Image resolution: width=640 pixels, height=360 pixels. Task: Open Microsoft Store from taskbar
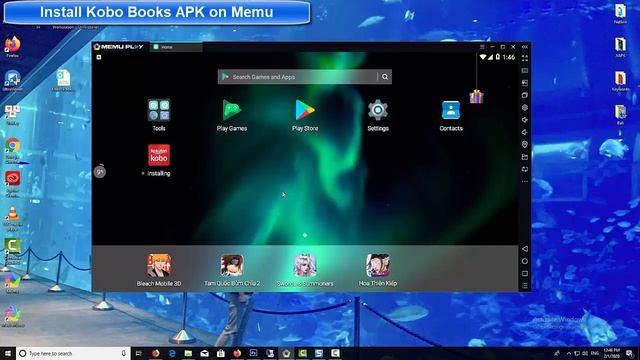pyautogui.click(x=221, y=353)
